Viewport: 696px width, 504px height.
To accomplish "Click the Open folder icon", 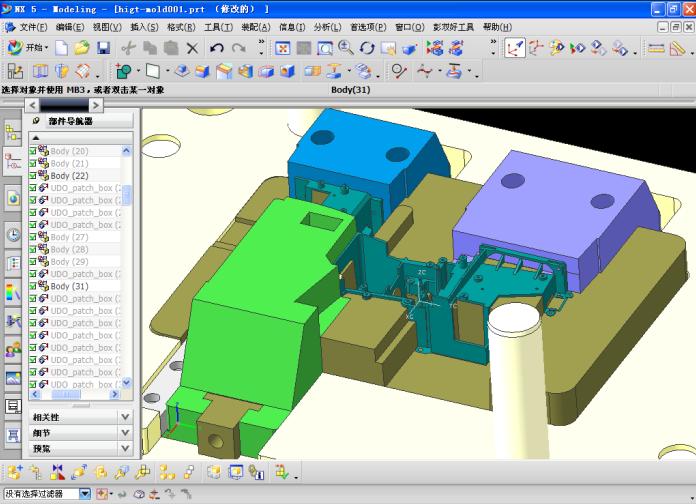I will click(82, 48).
